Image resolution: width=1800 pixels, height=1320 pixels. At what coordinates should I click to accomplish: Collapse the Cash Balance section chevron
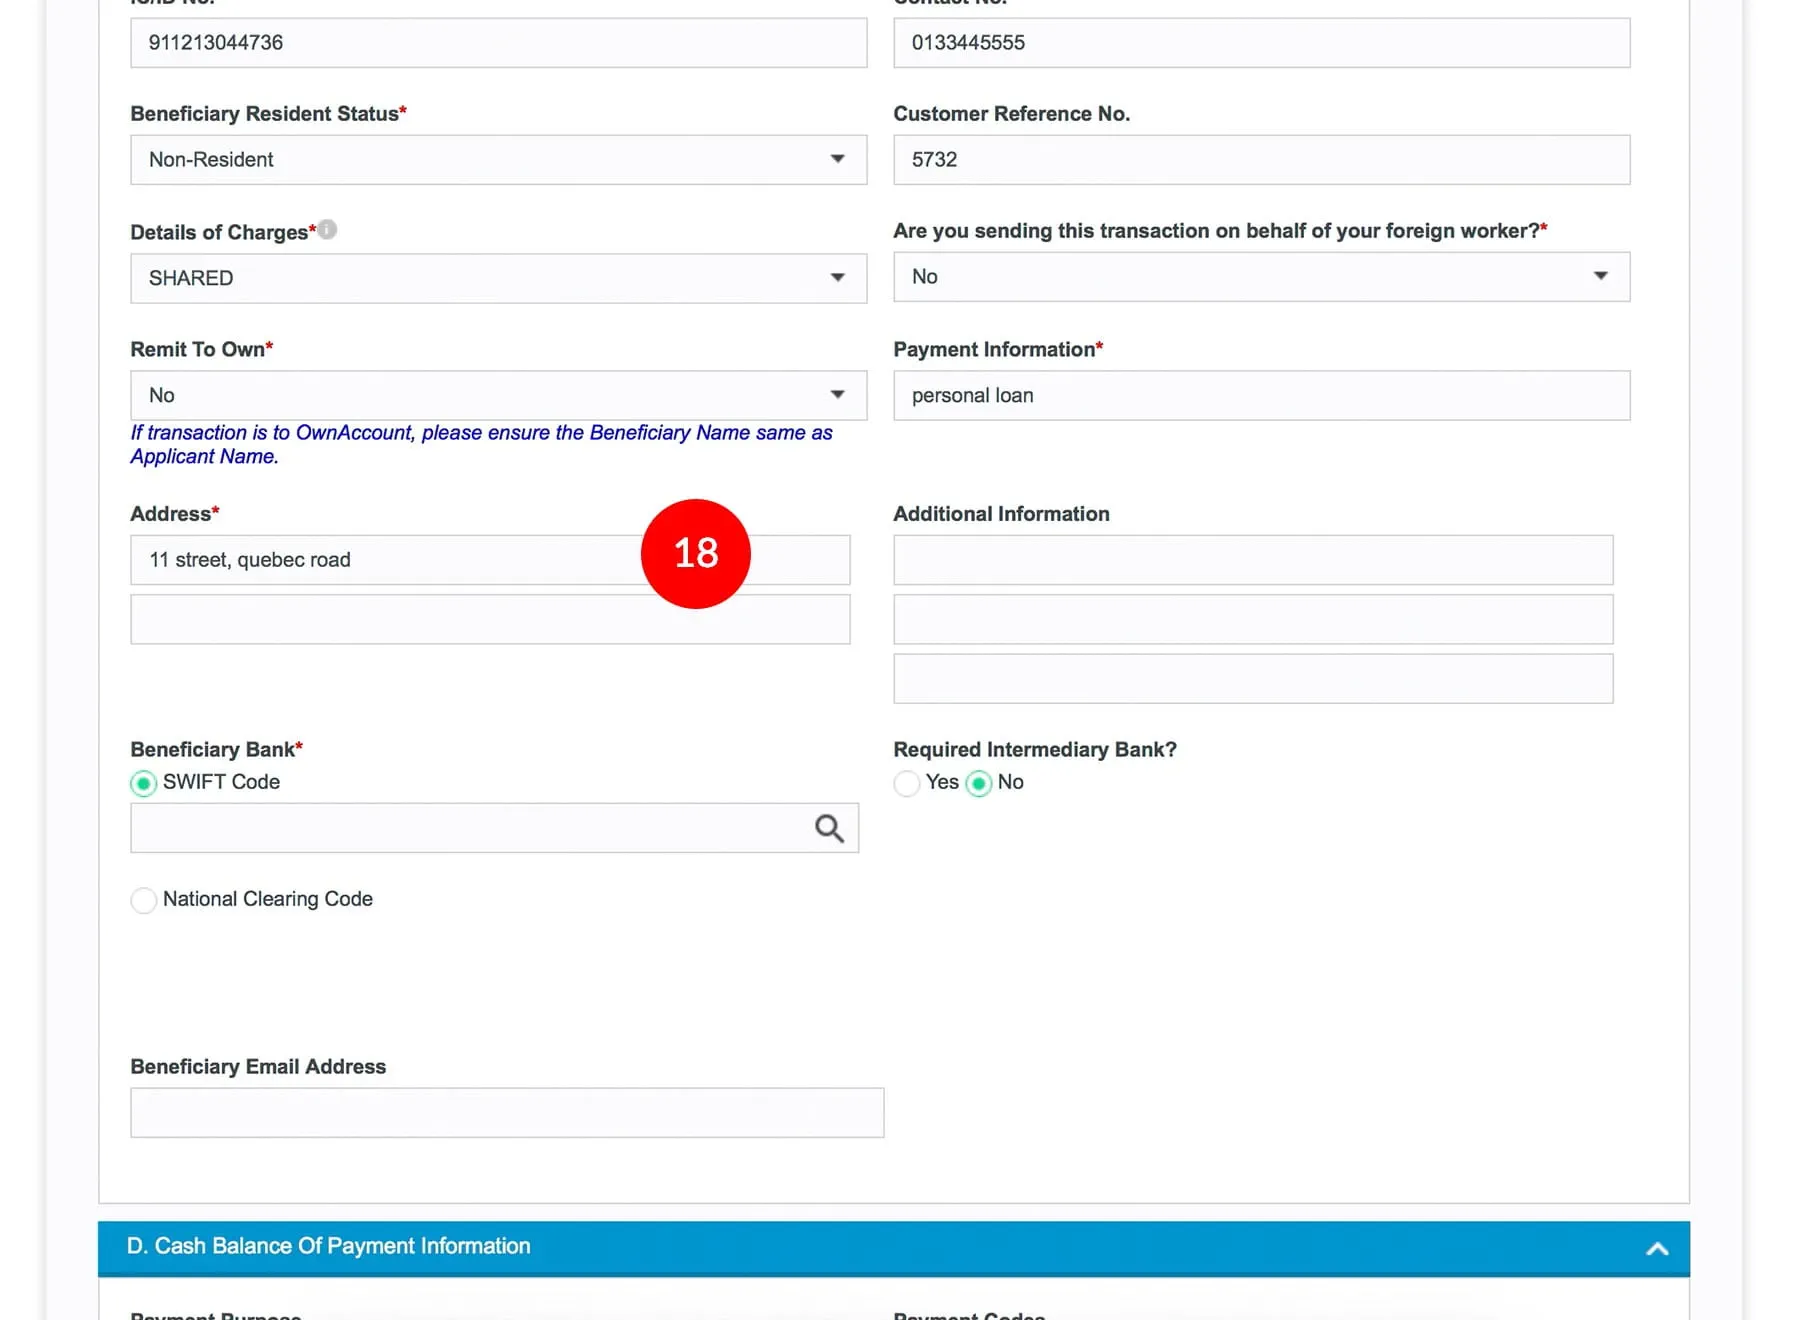(x=1657, y=1248)
